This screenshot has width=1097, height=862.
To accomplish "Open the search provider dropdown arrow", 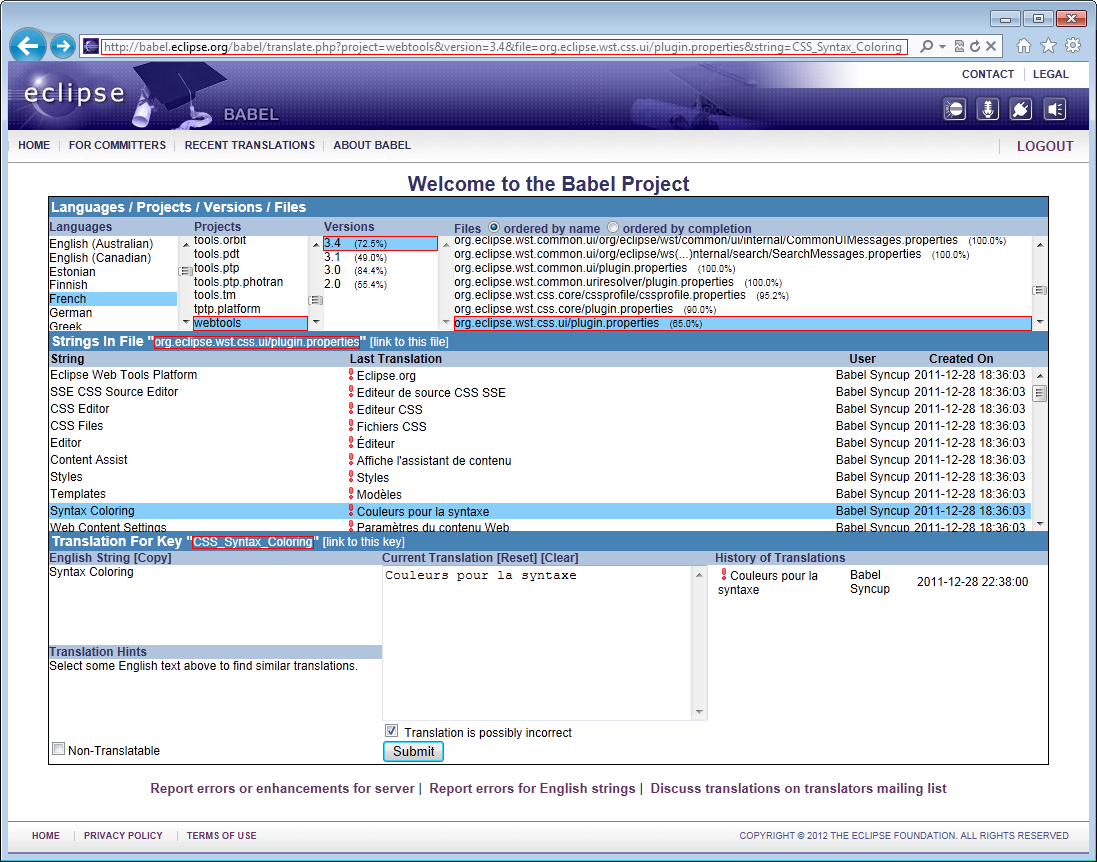I will point(942,47).
